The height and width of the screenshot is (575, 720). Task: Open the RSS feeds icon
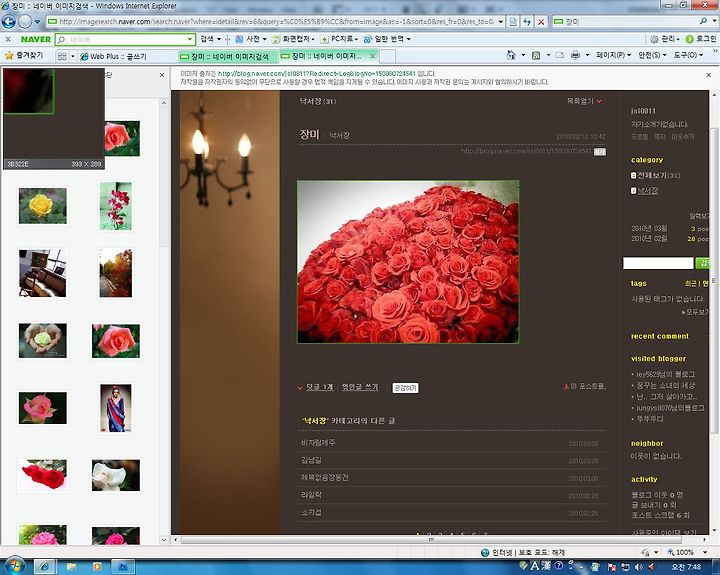click(536, 56)
